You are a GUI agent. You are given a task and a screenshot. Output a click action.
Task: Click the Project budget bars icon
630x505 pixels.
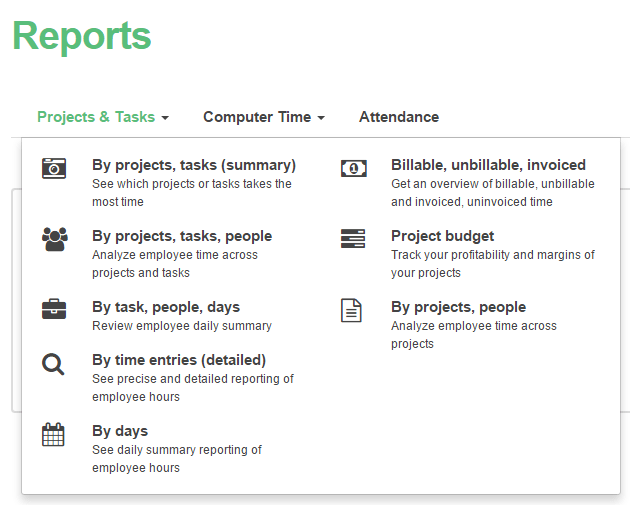tap(353, 239)
